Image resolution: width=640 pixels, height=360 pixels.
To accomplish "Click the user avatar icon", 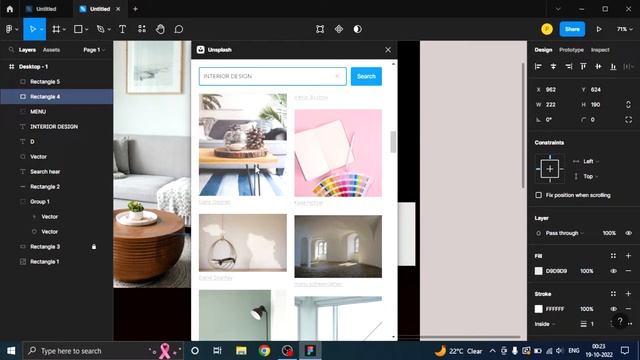I will pyautogui.click(x=547, y=29).
